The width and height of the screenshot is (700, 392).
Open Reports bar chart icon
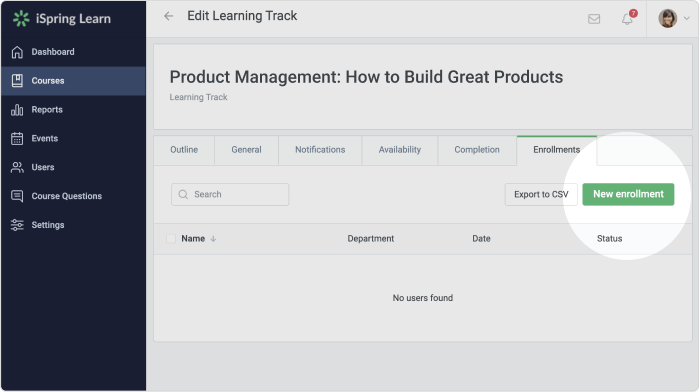(17, 110)
